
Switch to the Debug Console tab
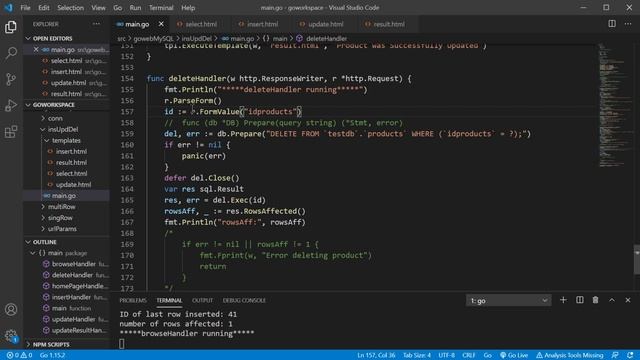tap(244, 300)
